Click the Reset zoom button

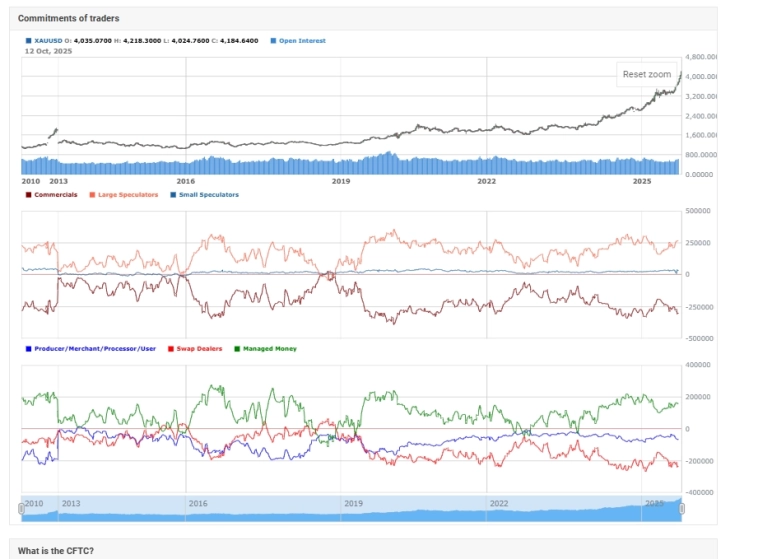click(646, 75)
